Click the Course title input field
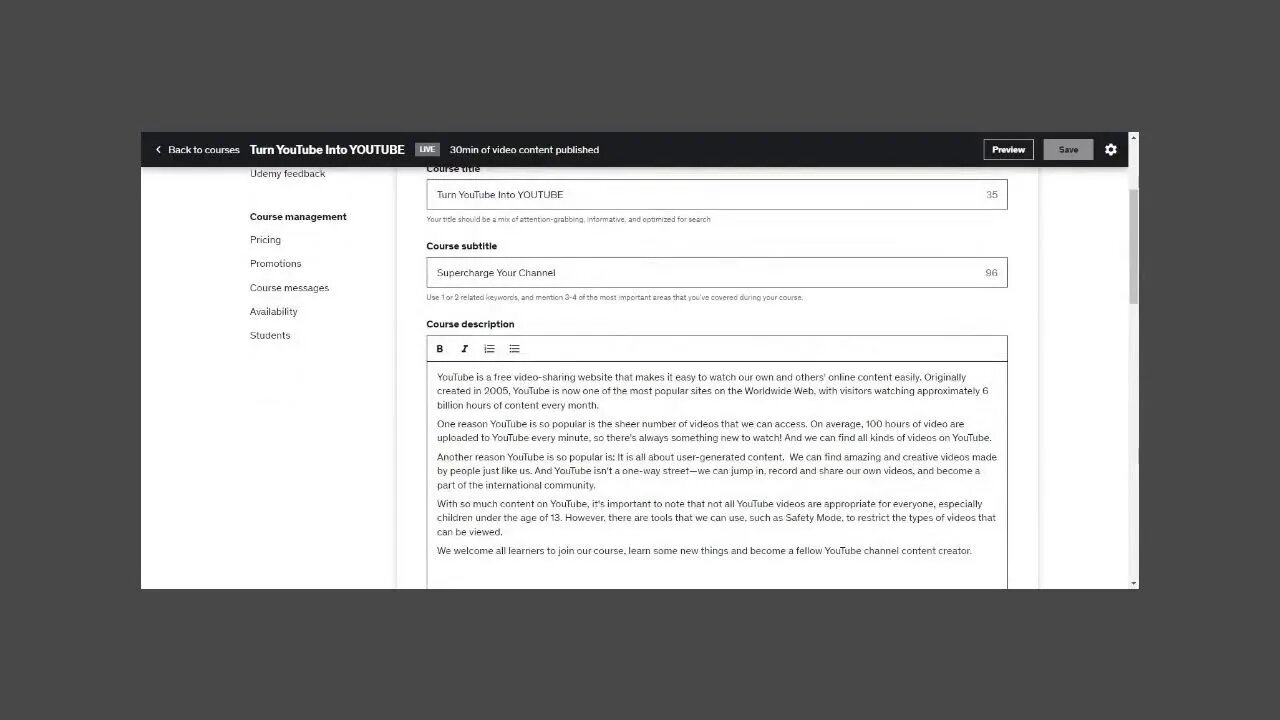The height and width of the screenshot is (720, 1280). click(x=717, y=195)
